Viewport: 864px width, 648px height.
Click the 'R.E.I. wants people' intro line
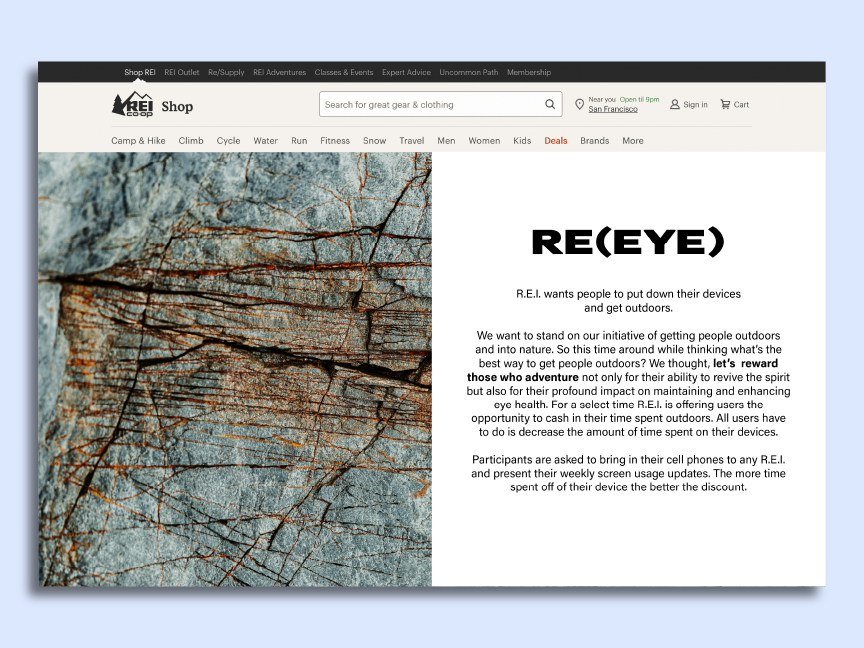[628, 301]
